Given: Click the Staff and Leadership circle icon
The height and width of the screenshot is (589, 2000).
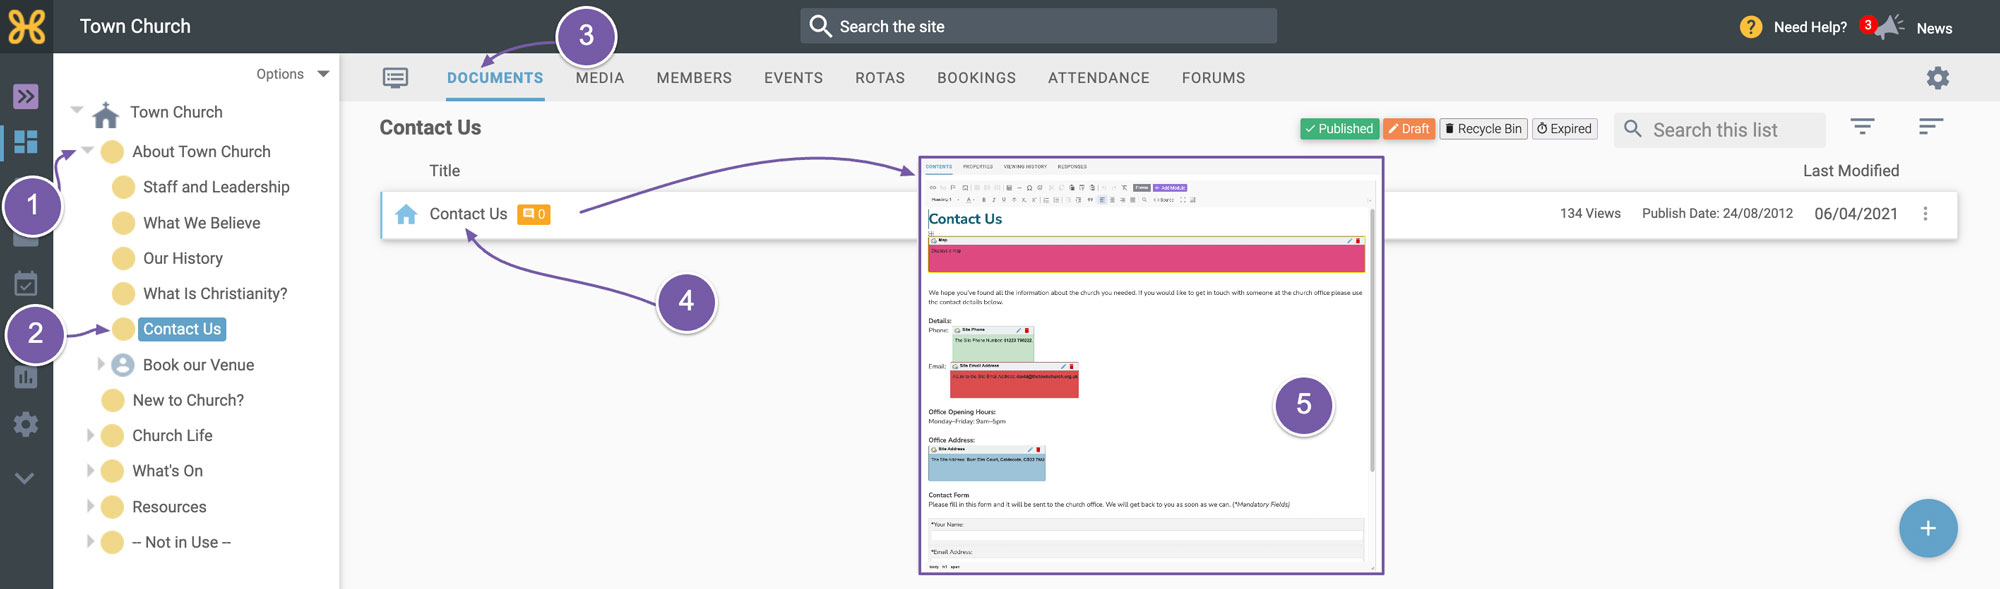Looking at the screenshot, I should click(x=123, y=187).
